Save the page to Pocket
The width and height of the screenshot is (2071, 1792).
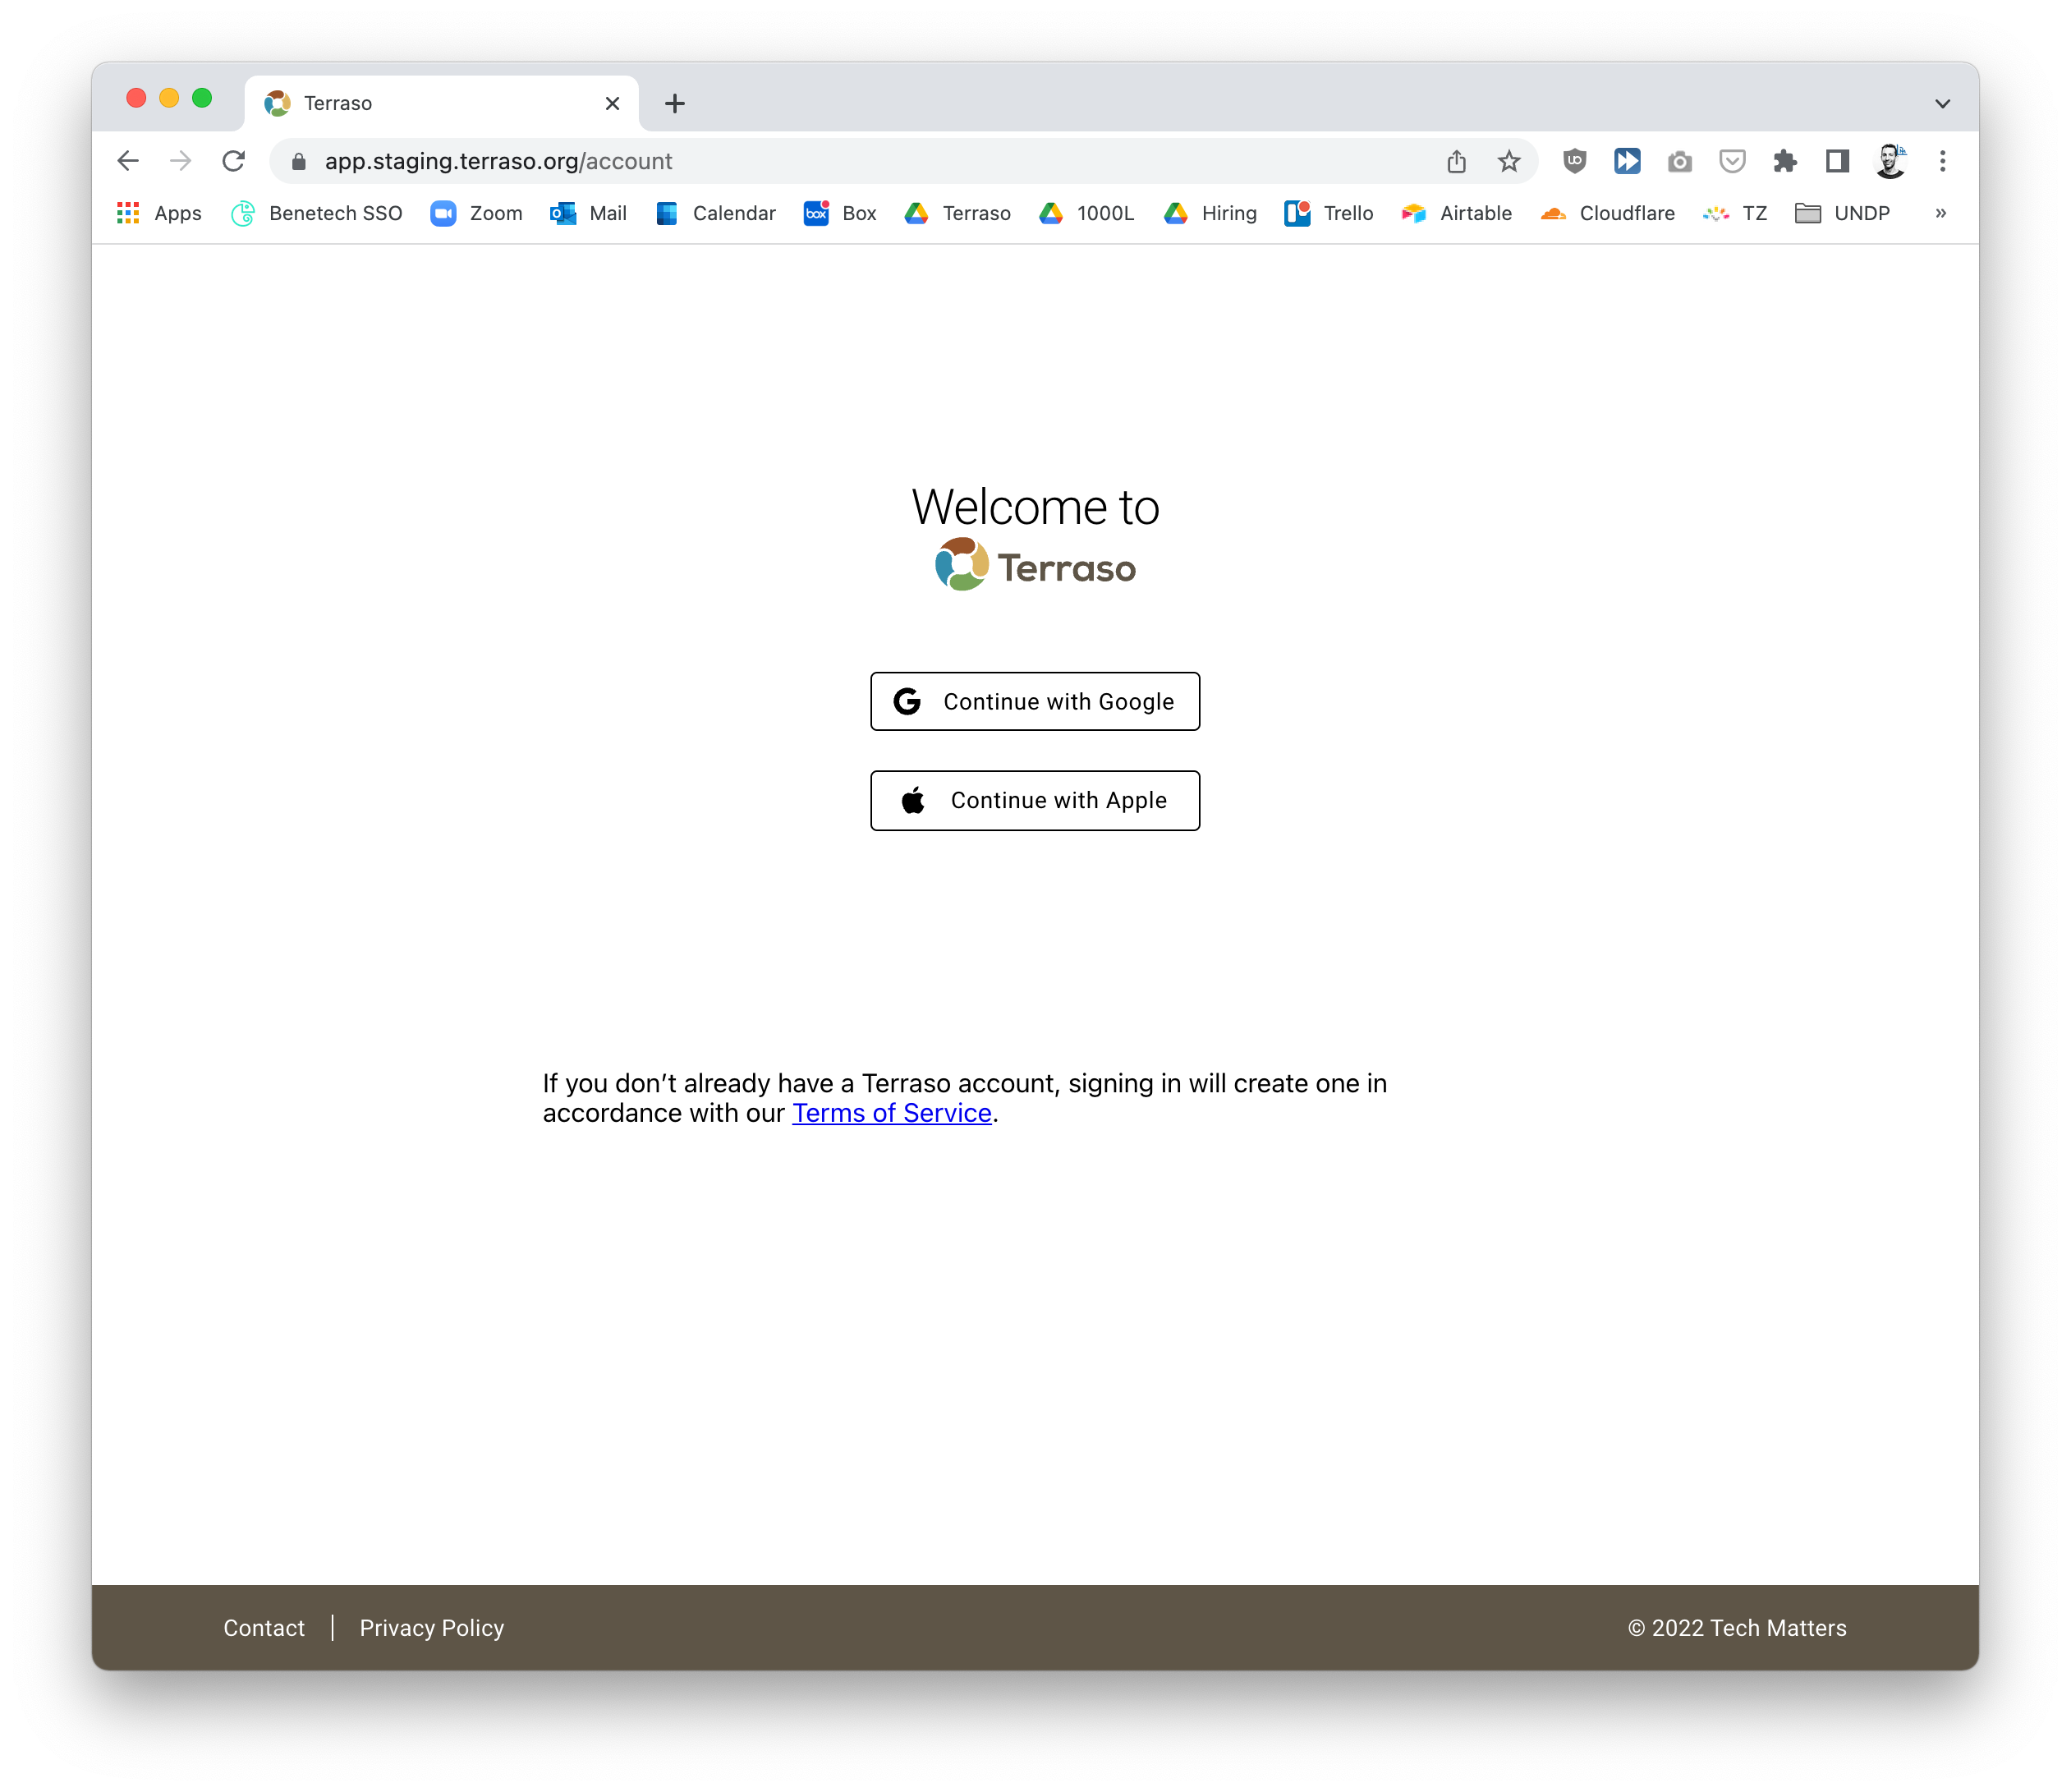[x=1732, y=161]
